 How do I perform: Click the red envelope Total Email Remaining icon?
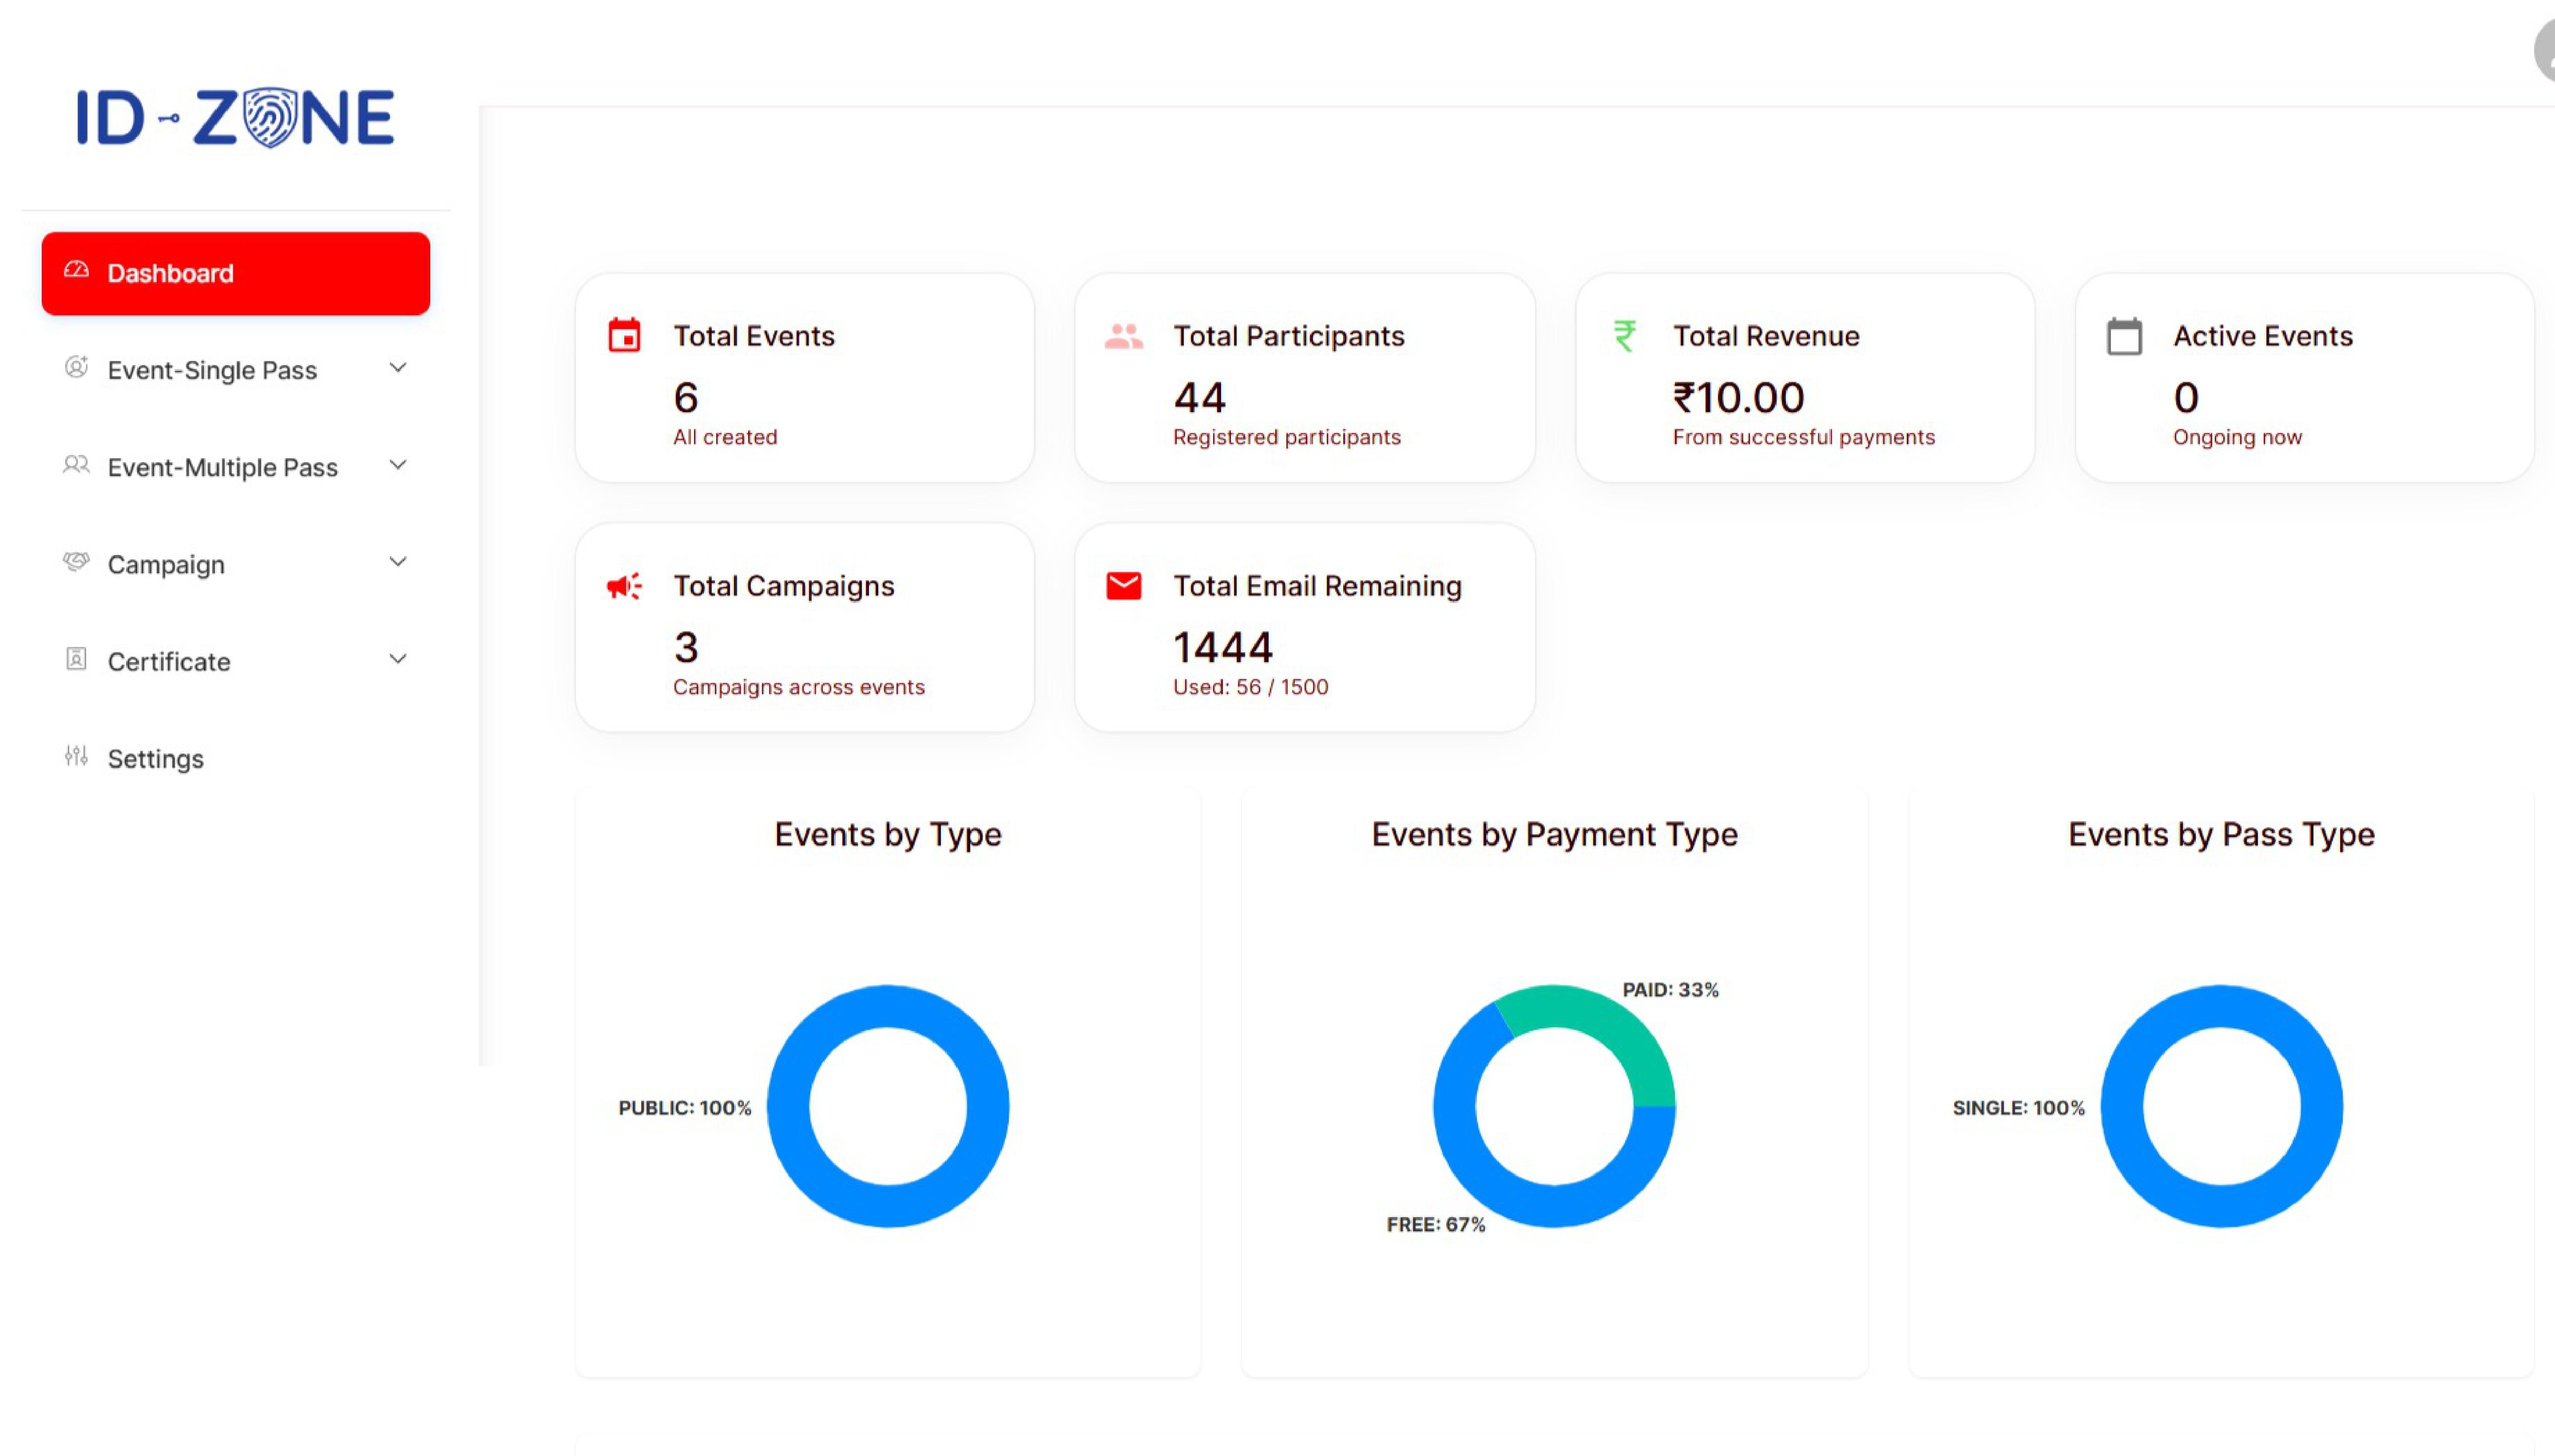click(1123, 586)
